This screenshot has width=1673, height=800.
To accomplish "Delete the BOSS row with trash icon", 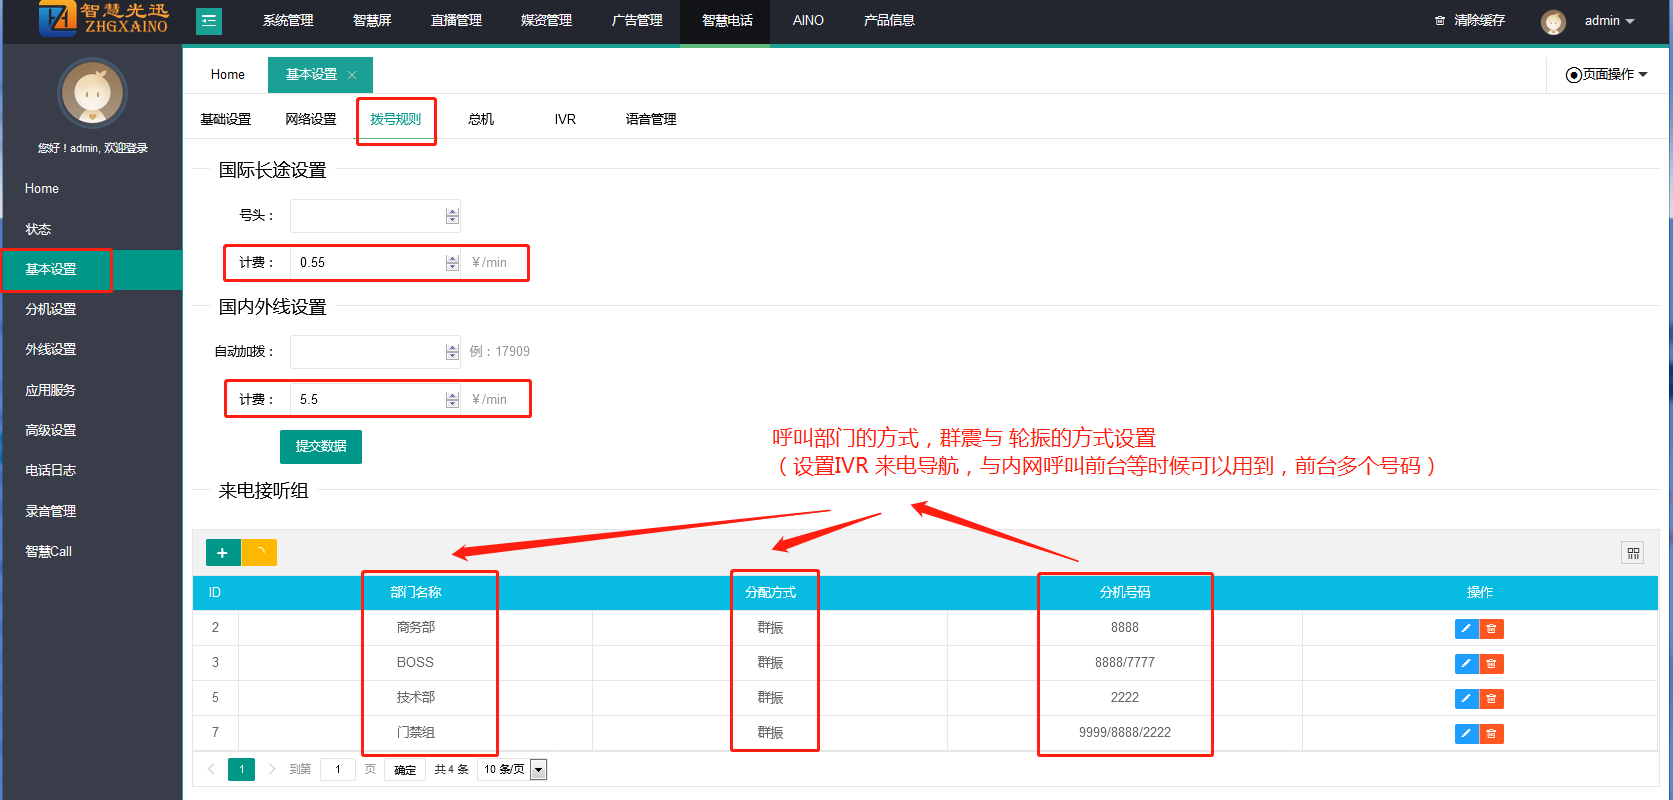I will click(1491, 664).
